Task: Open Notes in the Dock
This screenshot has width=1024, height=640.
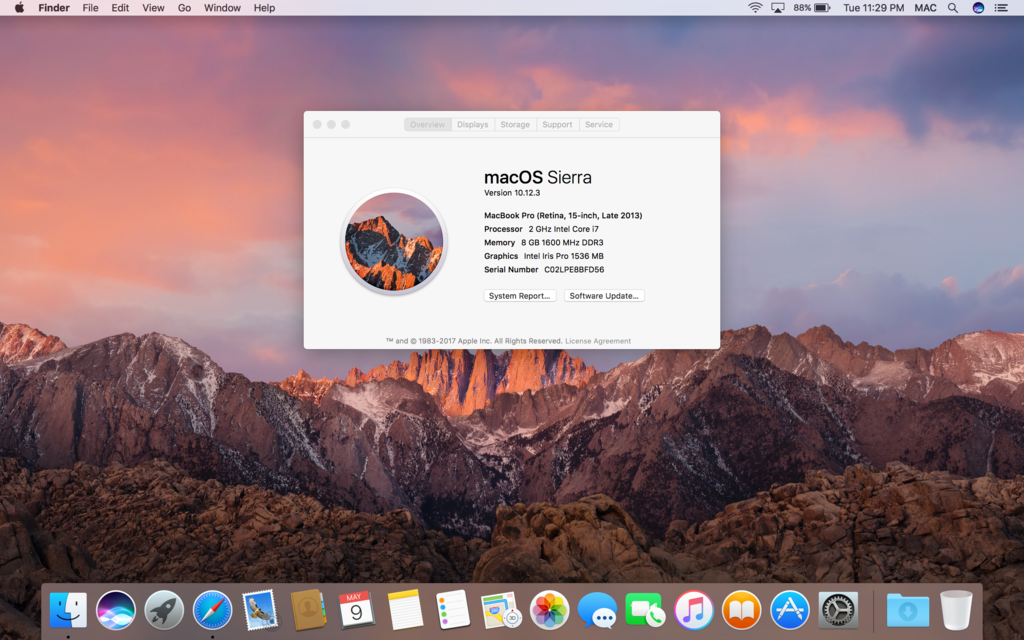Action: point(404,610)
